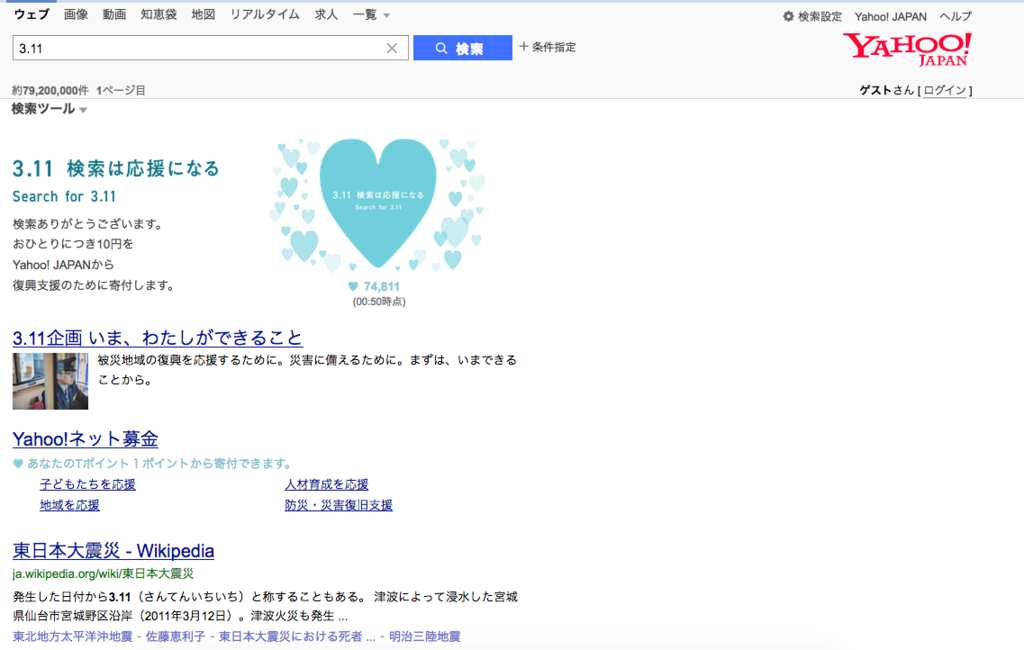1024x650 pixels.
Task: Open the 求人 tab
Action: click(x=326, y=14)
